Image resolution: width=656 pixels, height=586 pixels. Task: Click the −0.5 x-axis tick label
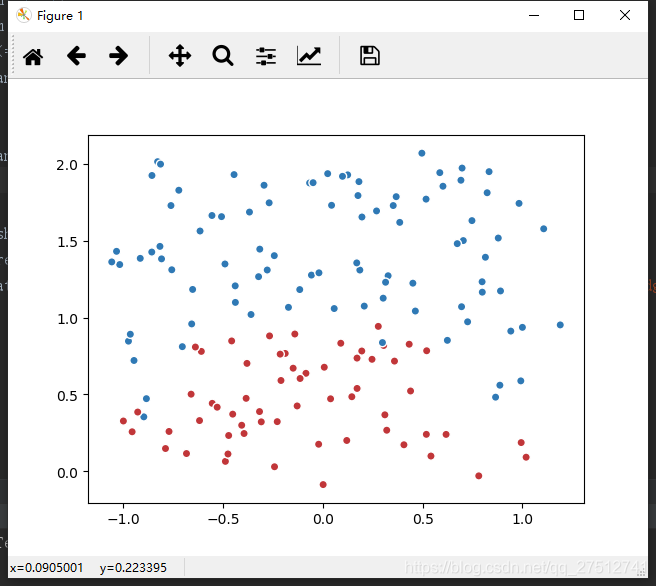[223, 519]
